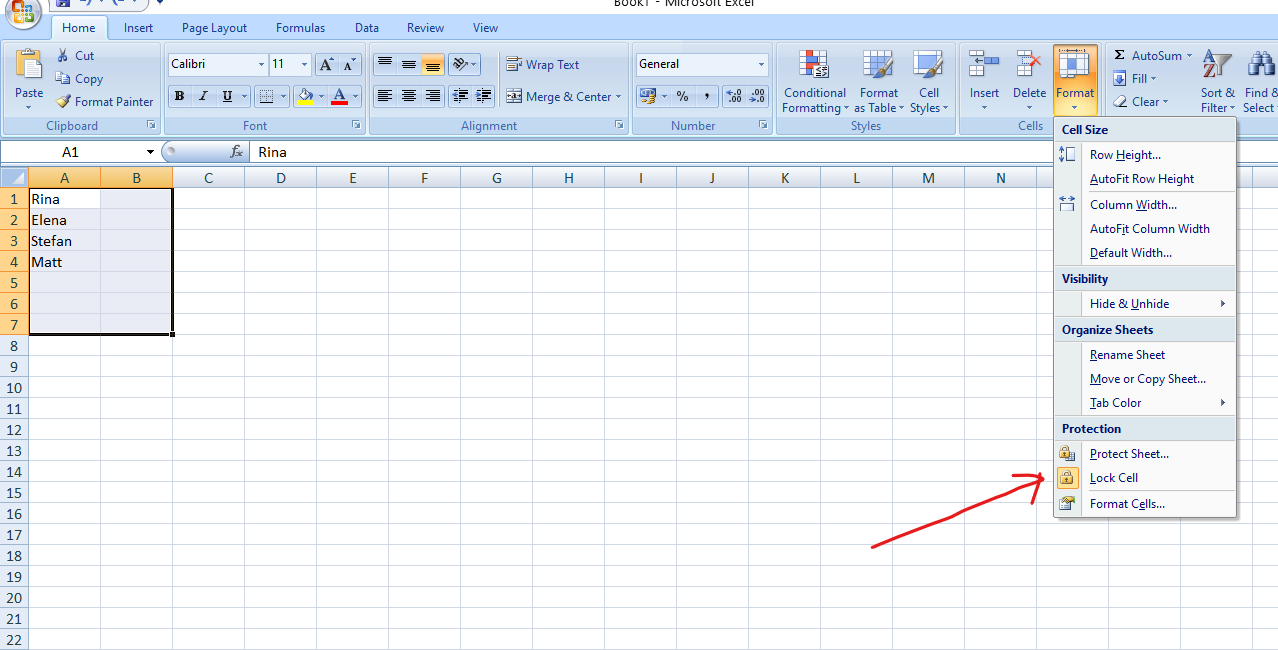Switch to the Page Layout tab
This screenshot has width=1278, height=650.
[214, 28]
